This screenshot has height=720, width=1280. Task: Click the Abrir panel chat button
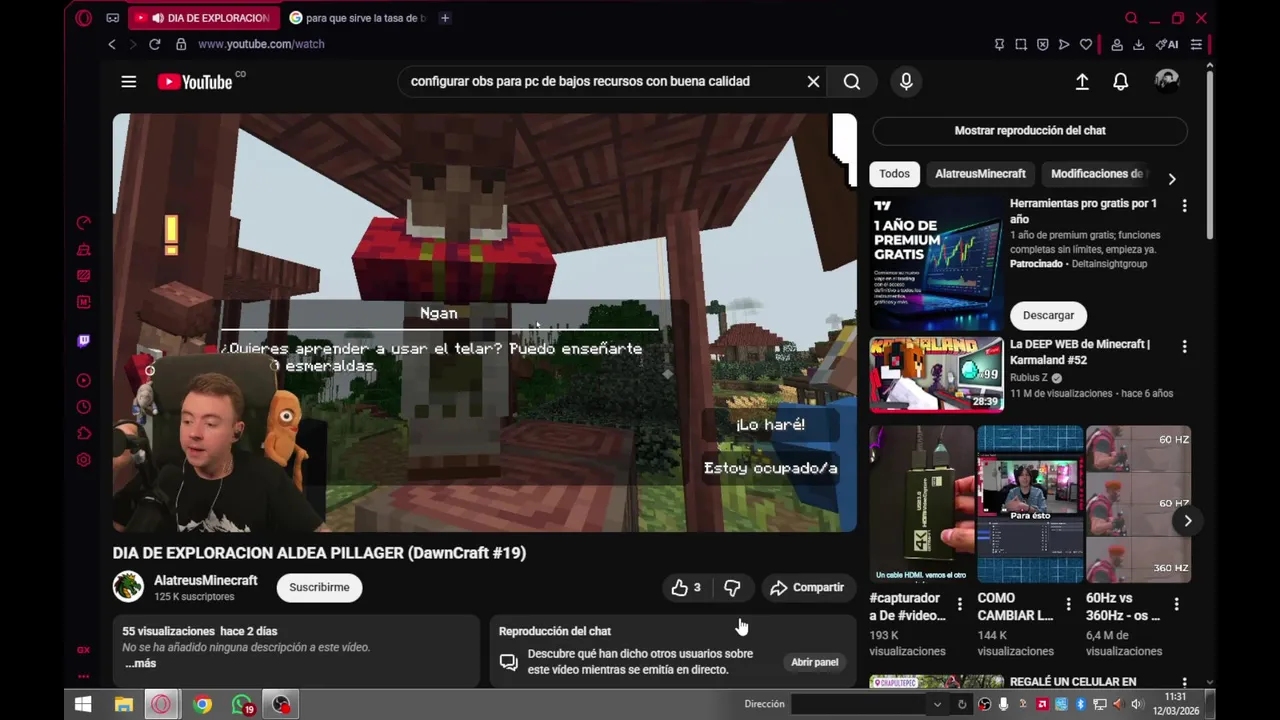click(814, 662)
